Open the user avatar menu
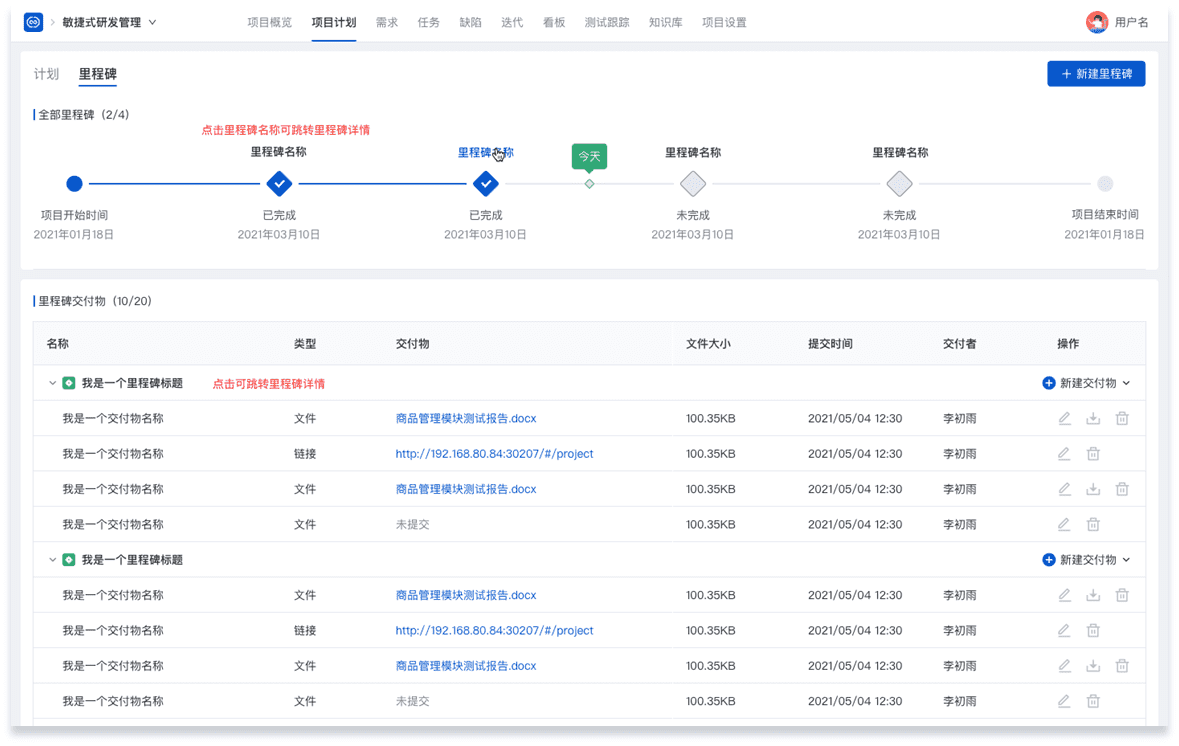Image resolution: width=1179 pixels, height=746 pixels. [1097, 23]
